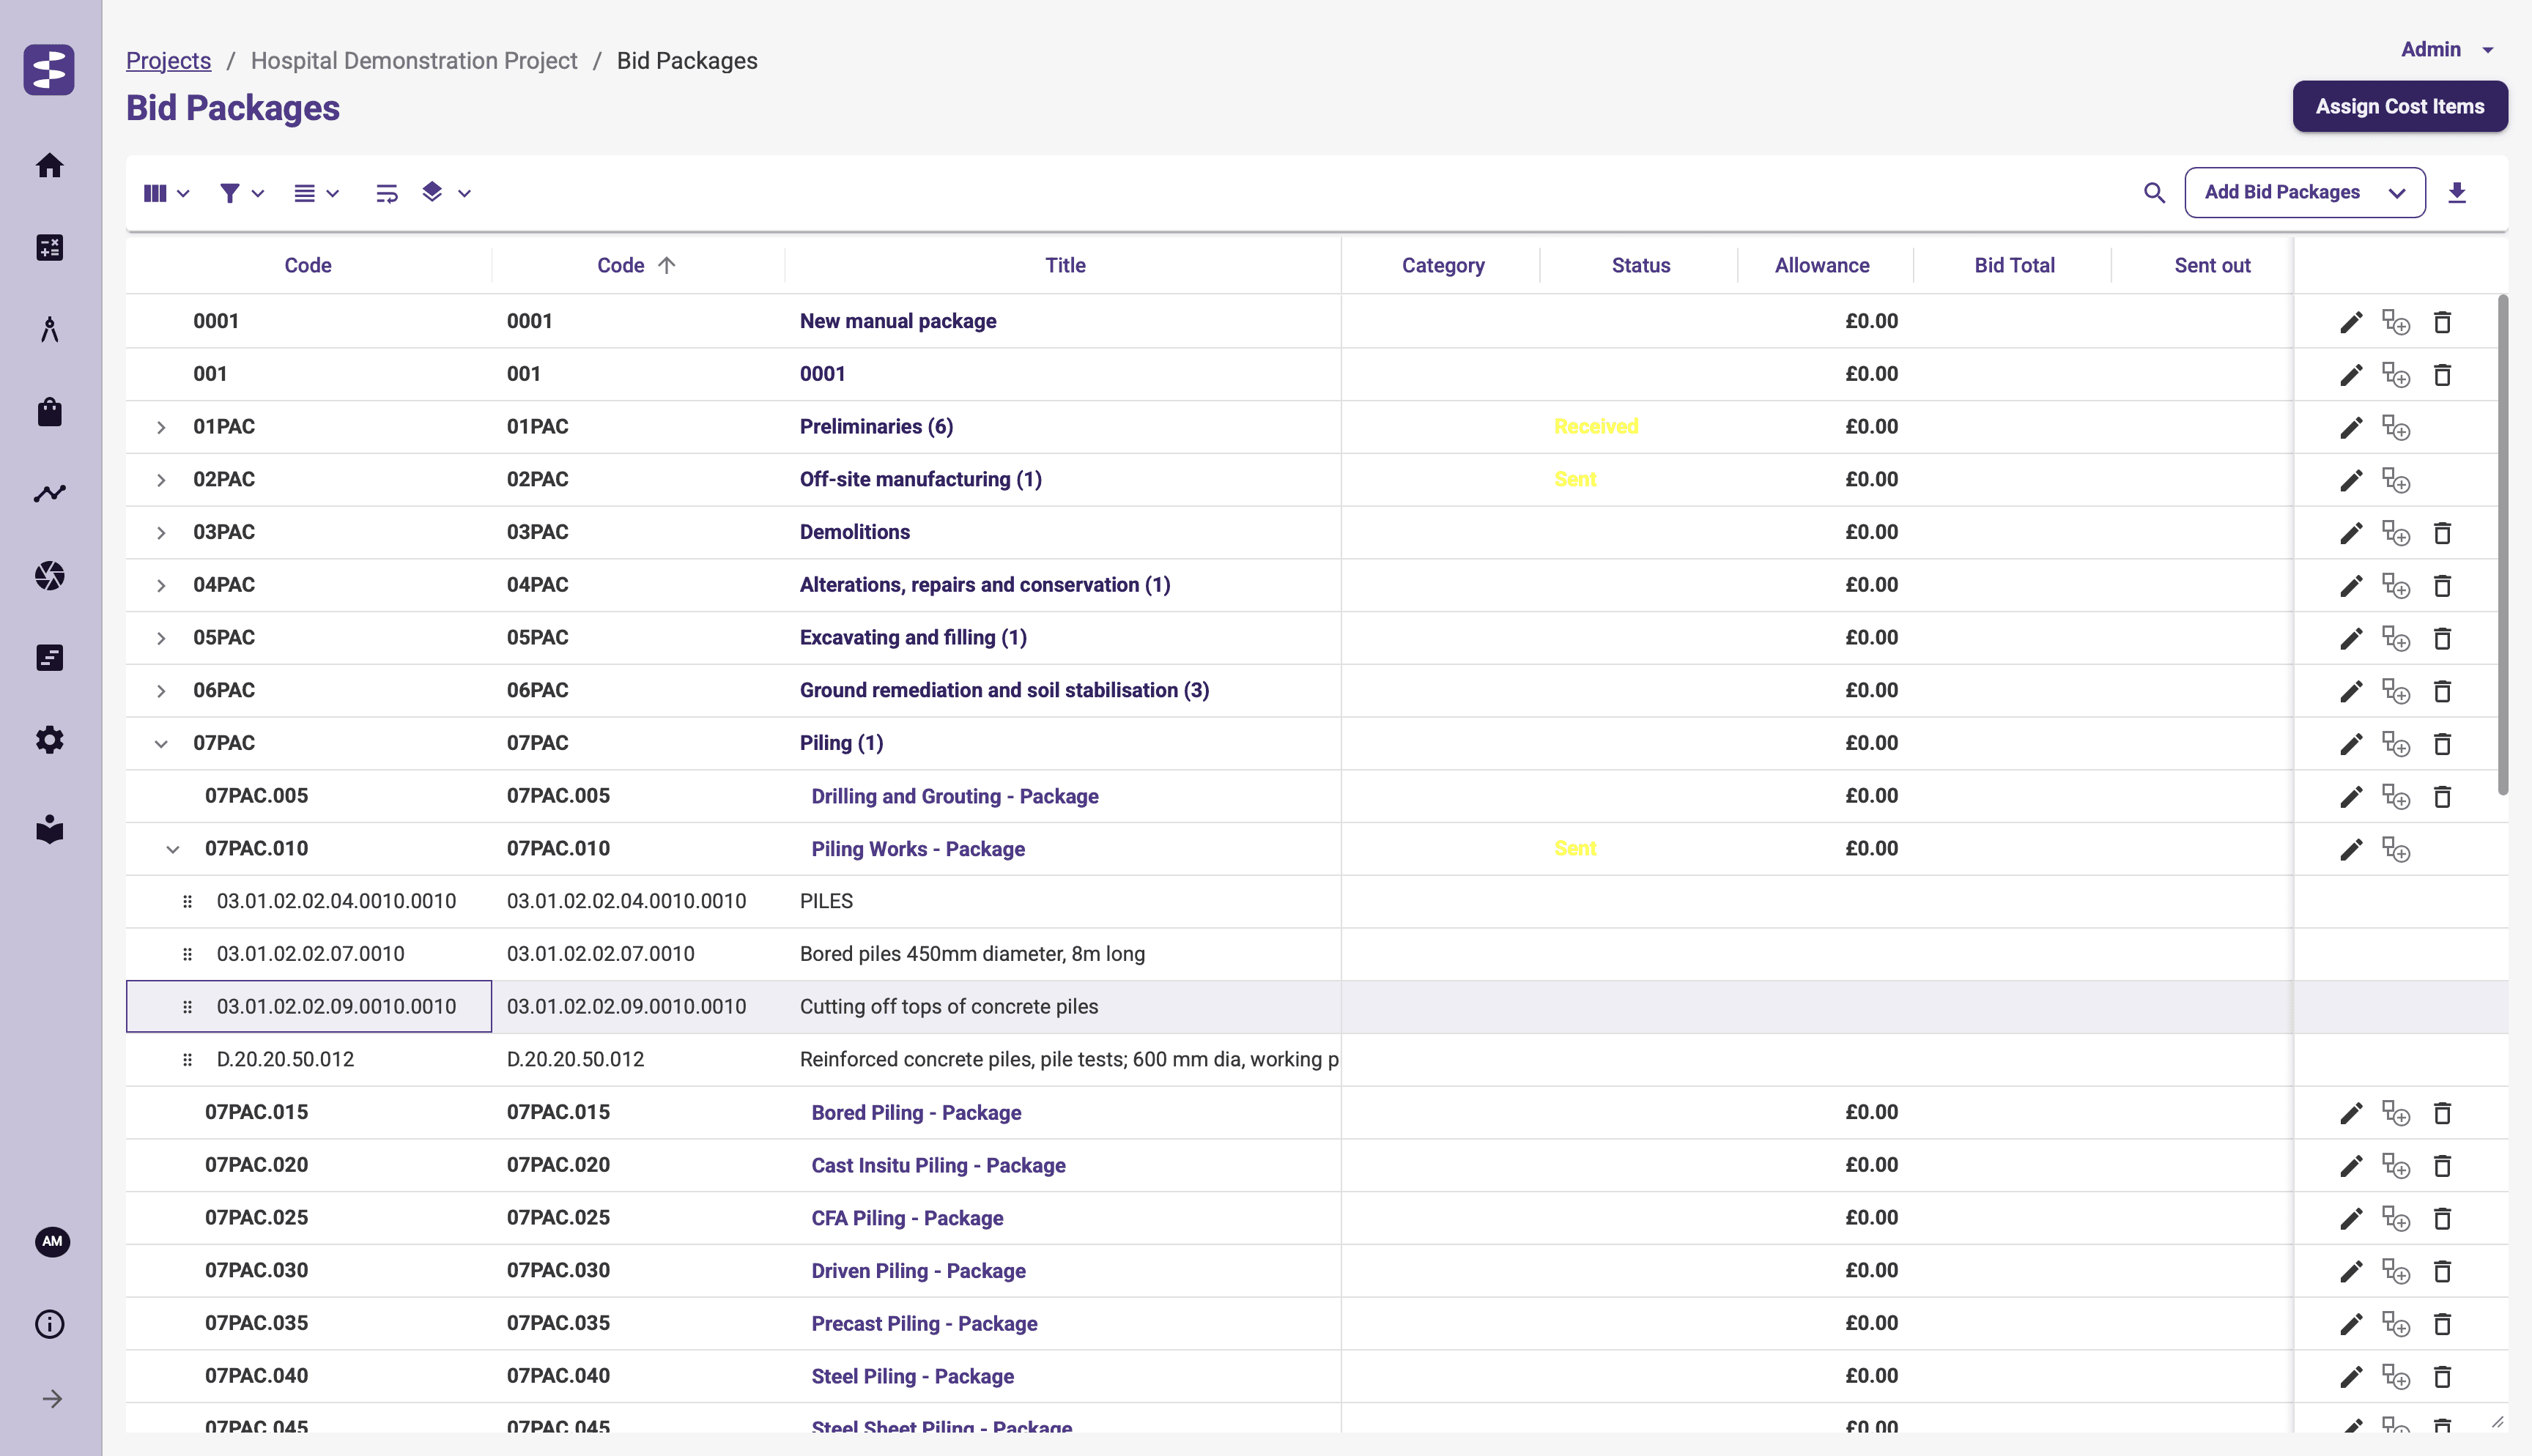Delete the New manual package row
Image resolution: width=2532 pixels, height=1456 pixels.
coord(2442,322)
